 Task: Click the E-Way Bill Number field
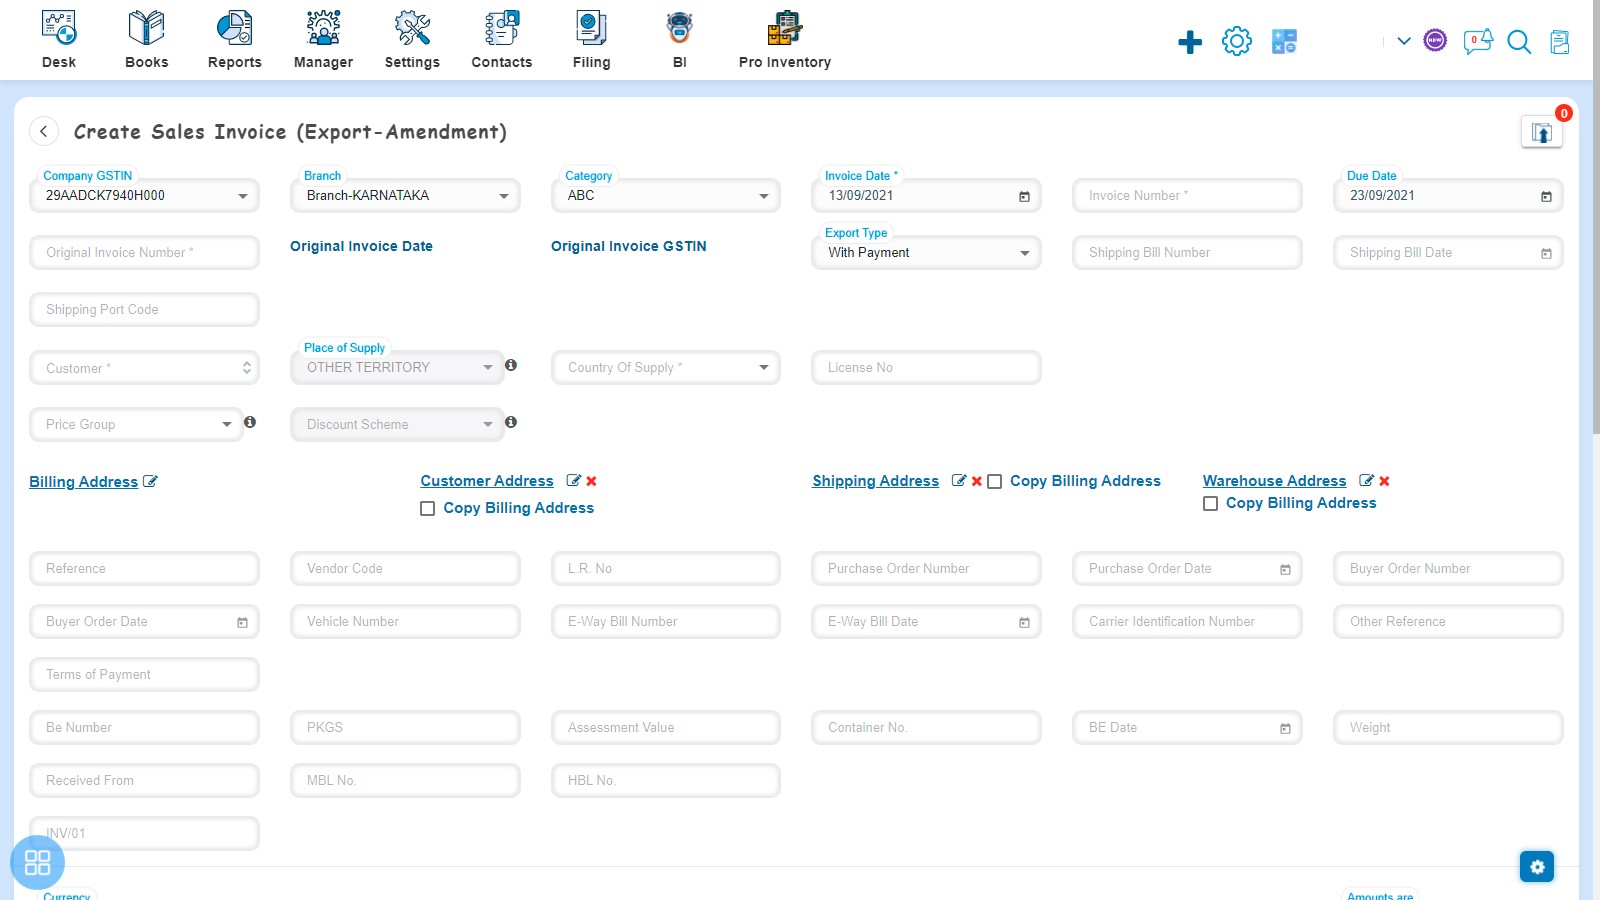[x=666, y=621]
